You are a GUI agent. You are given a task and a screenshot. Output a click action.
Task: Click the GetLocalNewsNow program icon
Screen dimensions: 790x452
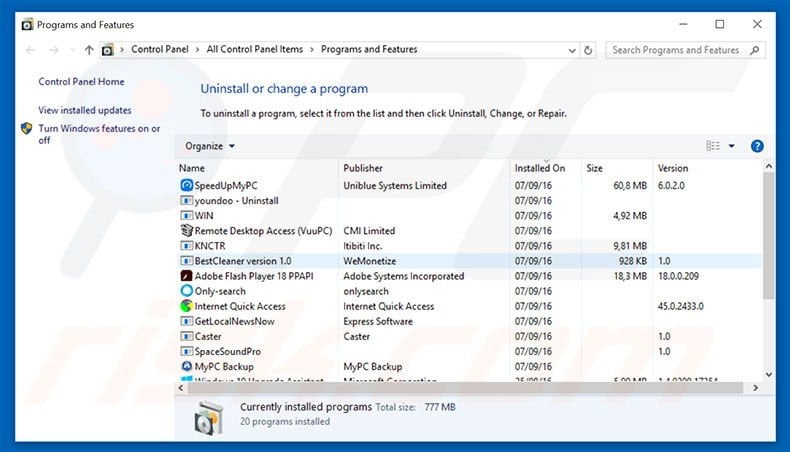186,321
